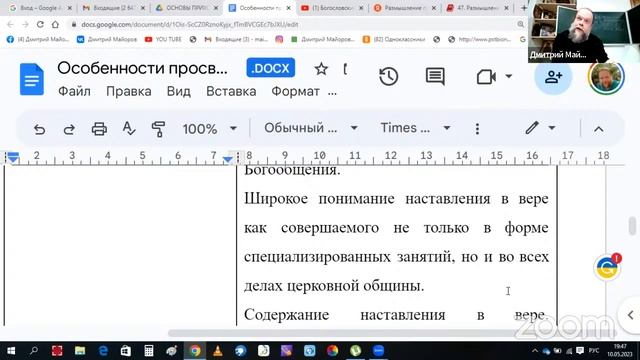Collapse the menus with the chevron up
This screenshot has height=360, width=640.
[x=598, y=129]
